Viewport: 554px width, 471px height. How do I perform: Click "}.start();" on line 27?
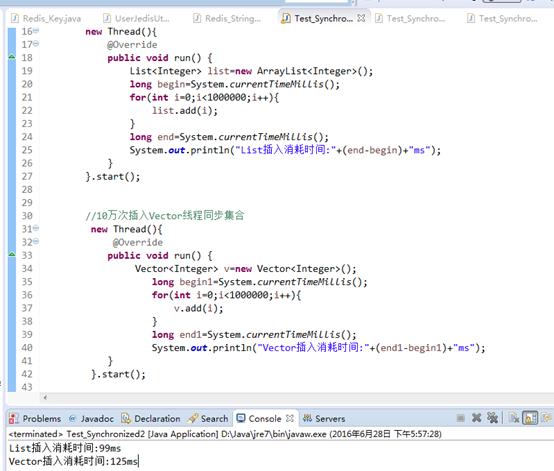(113, 177)
